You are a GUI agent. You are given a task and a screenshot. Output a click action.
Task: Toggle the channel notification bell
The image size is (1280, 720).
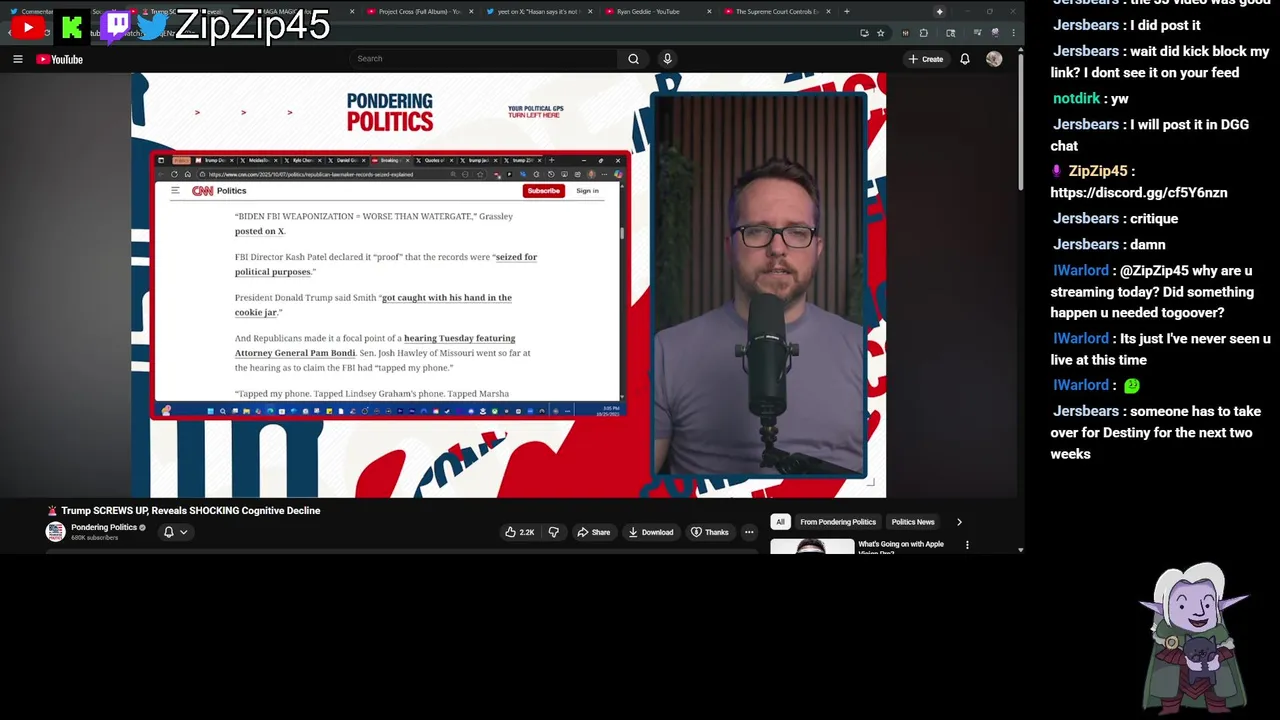pyautogui.click(x=168, y=532)
